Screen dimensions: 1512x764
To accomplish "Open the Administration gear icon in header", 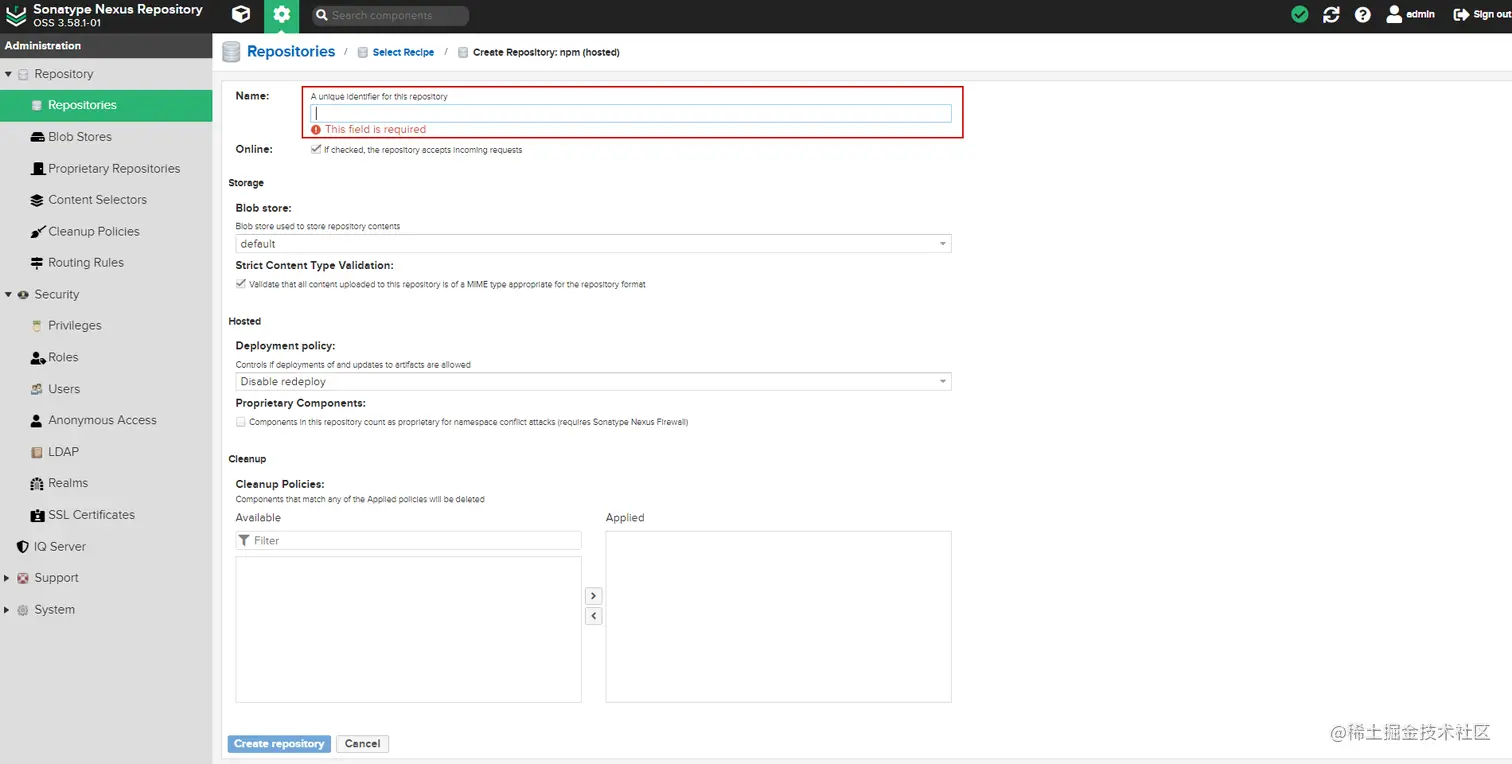I will [x=282, y=15].
